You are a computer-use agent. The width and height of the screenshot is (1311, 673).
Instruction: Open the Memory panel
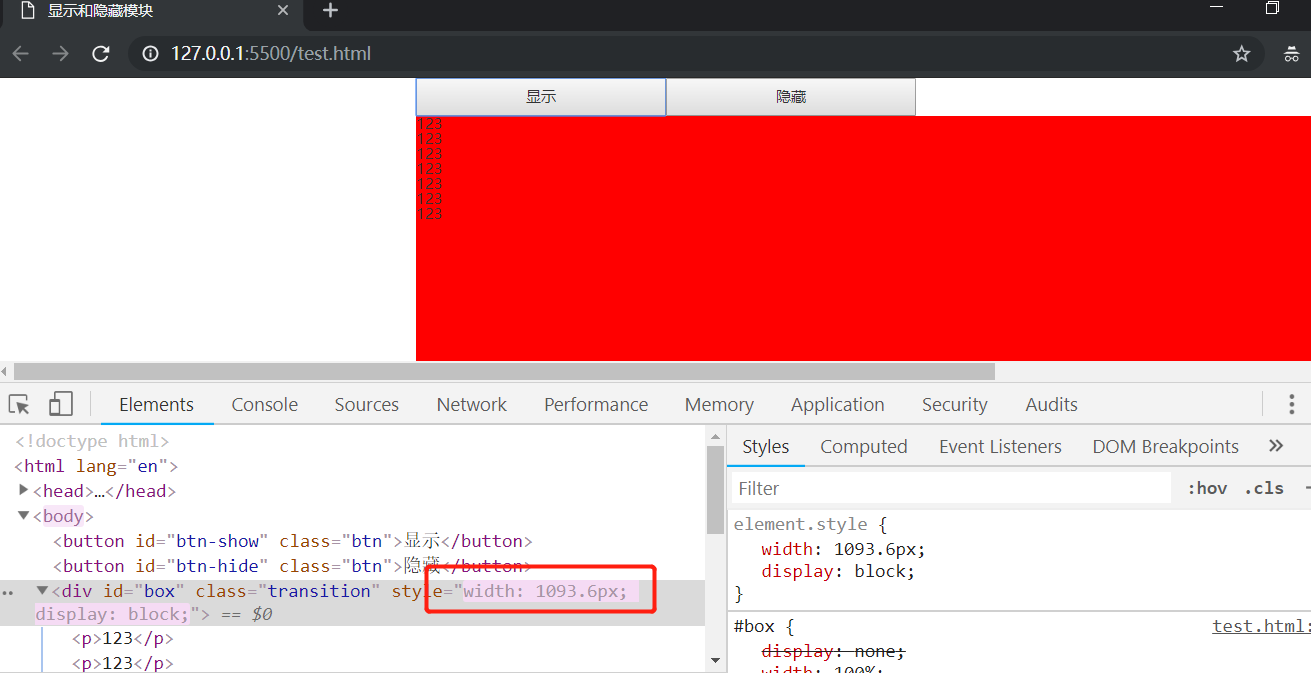pyautogui.click(x=719, y=405)
